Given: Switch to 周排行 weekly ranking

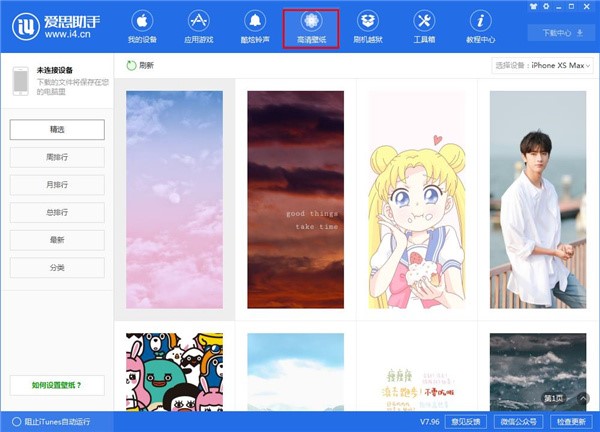Looking at the screenshot, I should tap(57, 157).
